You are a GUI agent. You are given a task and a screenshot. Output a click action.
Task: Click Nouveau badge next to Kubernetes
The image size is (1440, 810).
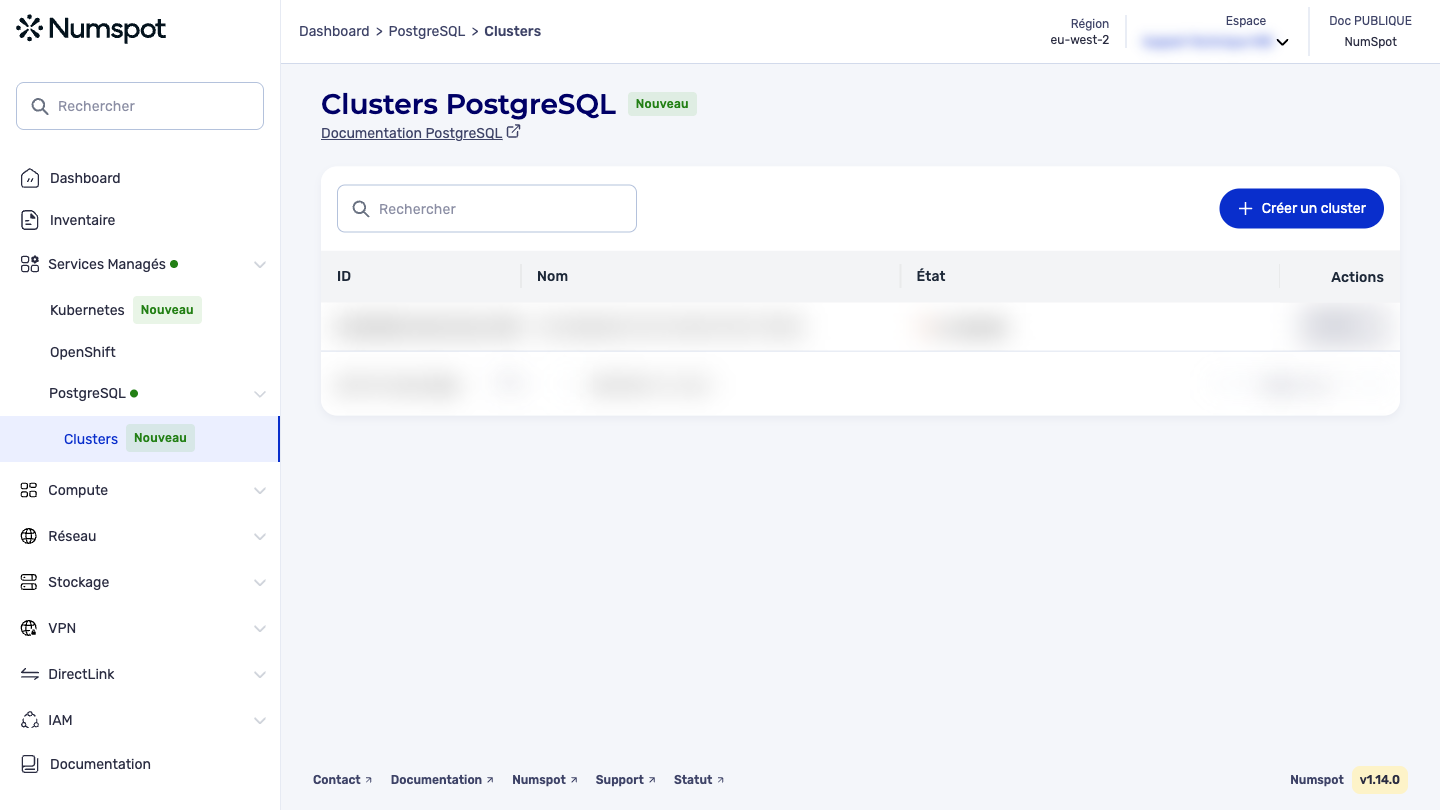[x=167, y=310]
